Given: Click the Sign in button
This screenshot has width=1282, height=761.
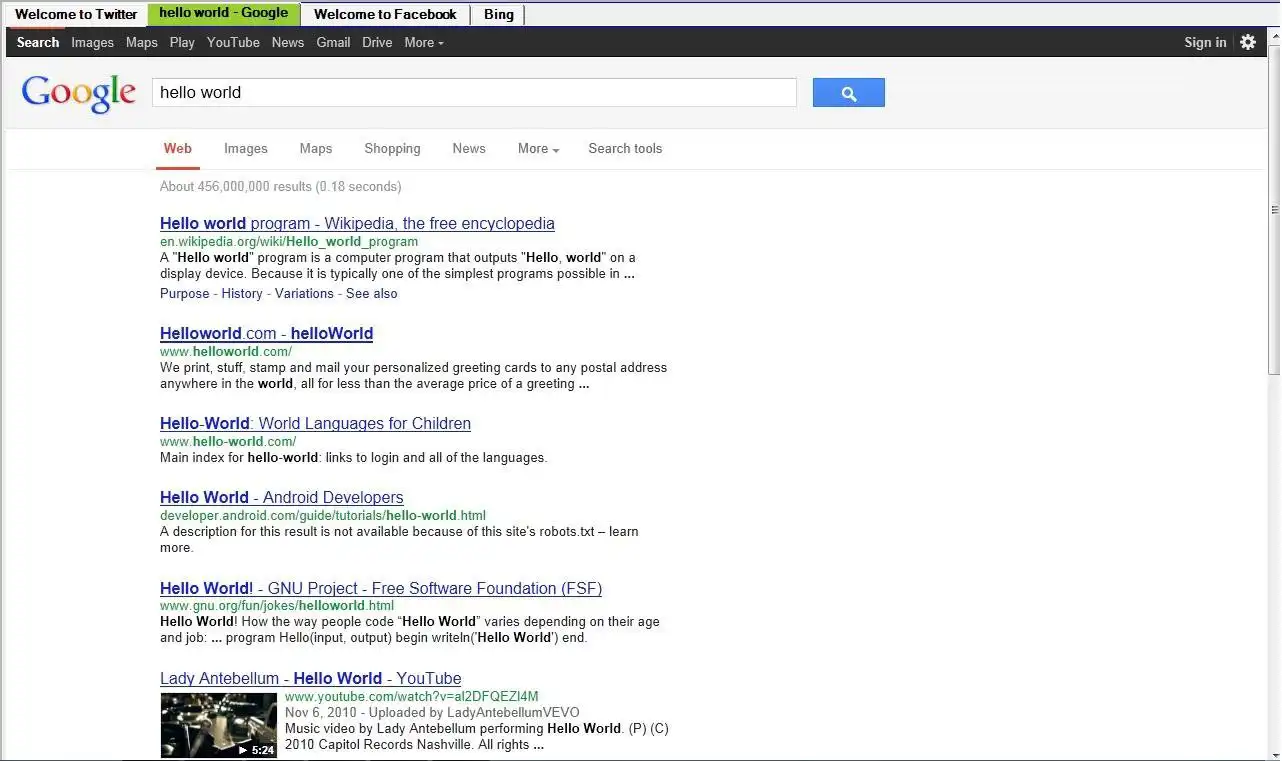Looking at the screenshot, I should (1205, 42).
